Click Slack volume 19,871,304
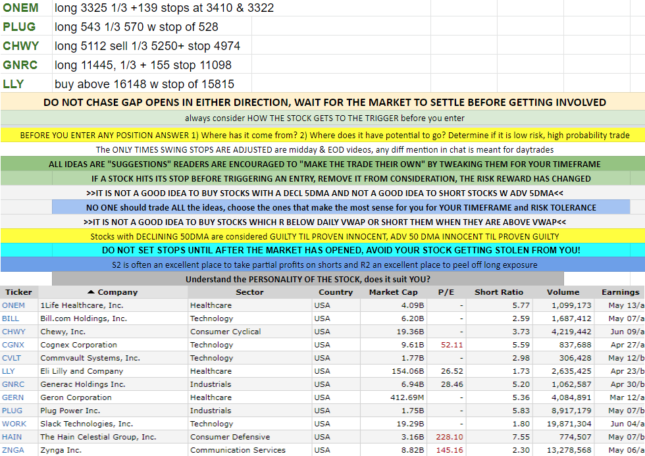The height and width of the screenshot is (456, 645). pyautogui.click(x=567, y=424)
